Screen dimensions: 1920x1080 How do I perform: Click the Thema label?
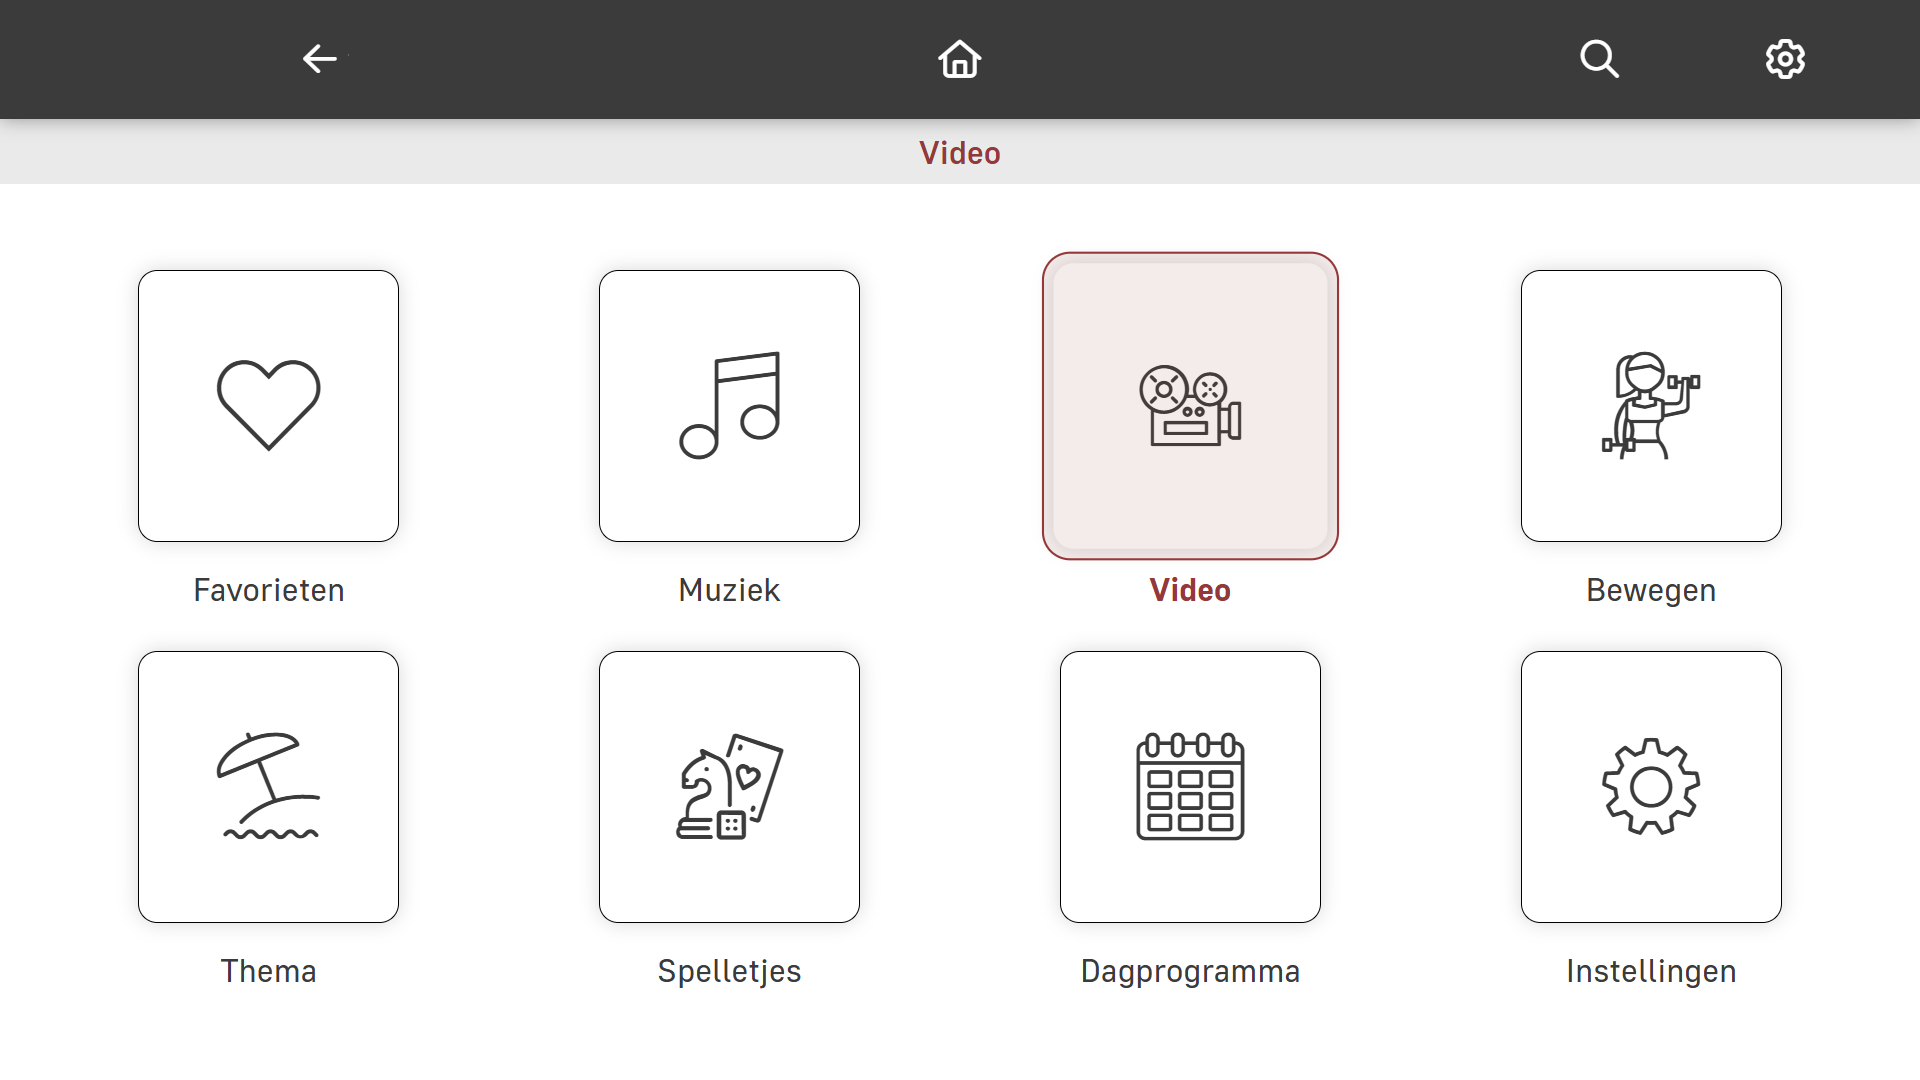click(268, 971)
